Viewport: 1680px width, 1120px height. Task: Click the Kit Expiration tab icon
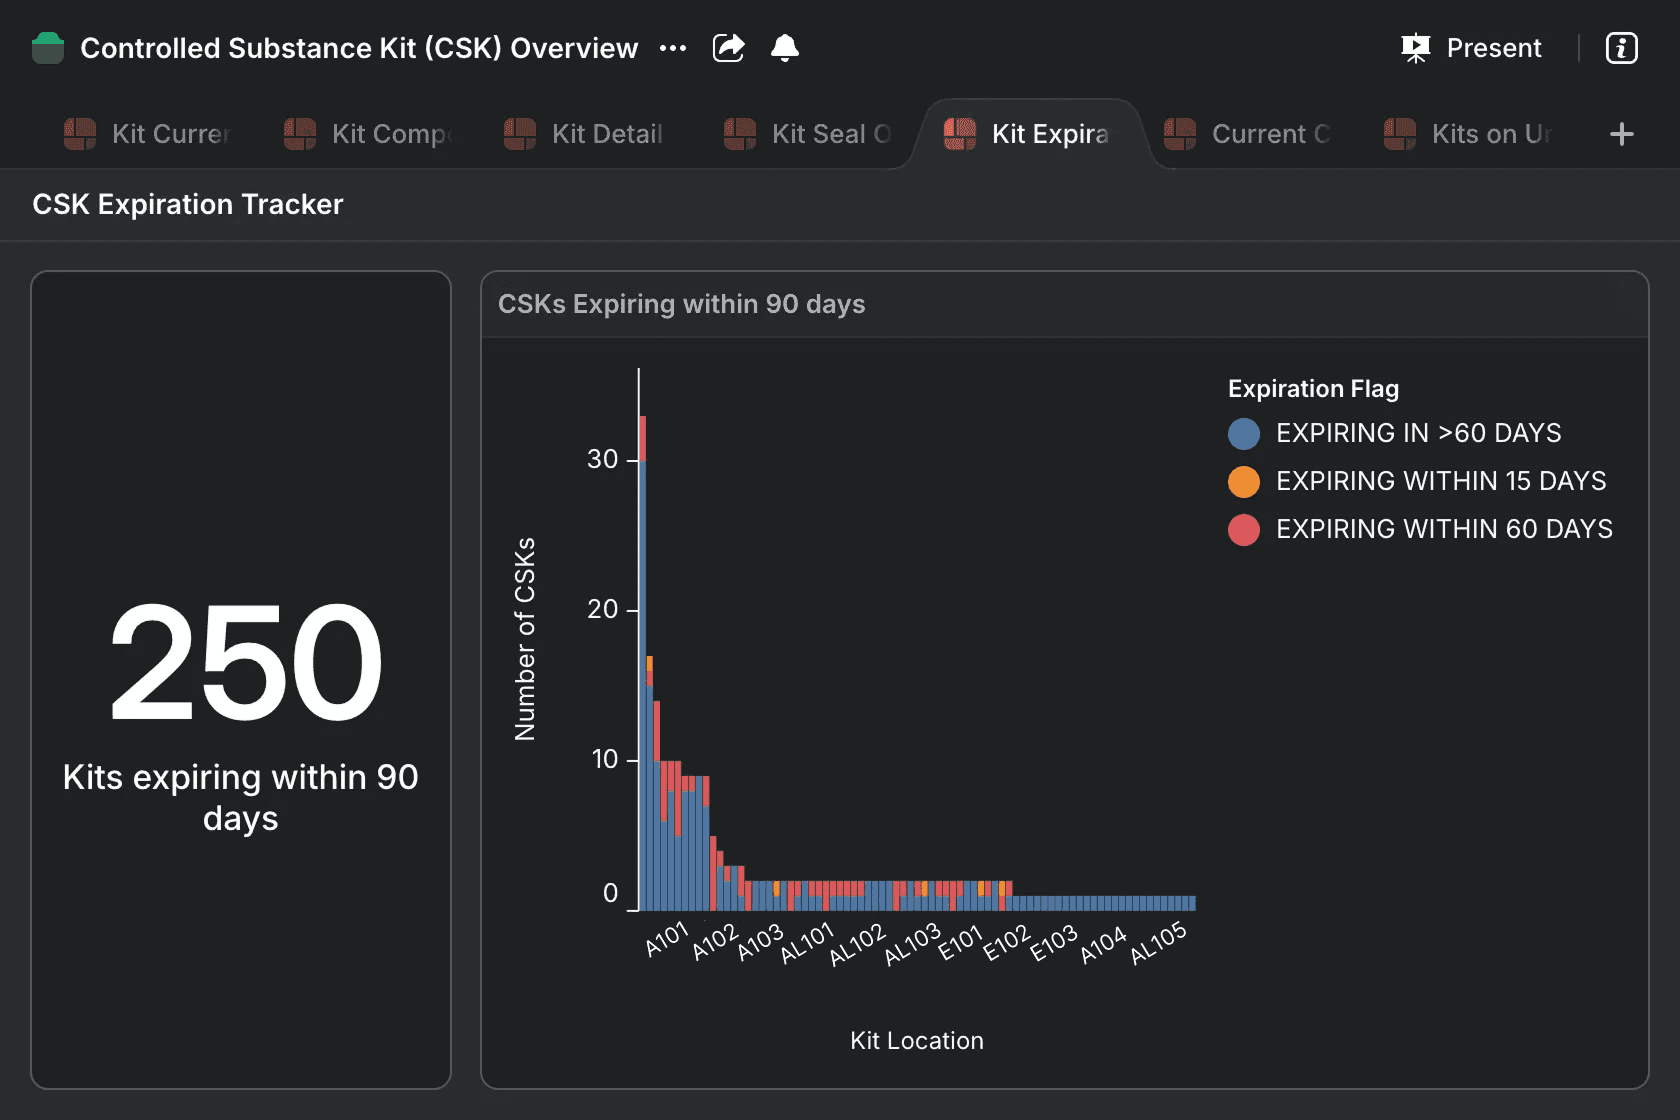click(960, 134)
